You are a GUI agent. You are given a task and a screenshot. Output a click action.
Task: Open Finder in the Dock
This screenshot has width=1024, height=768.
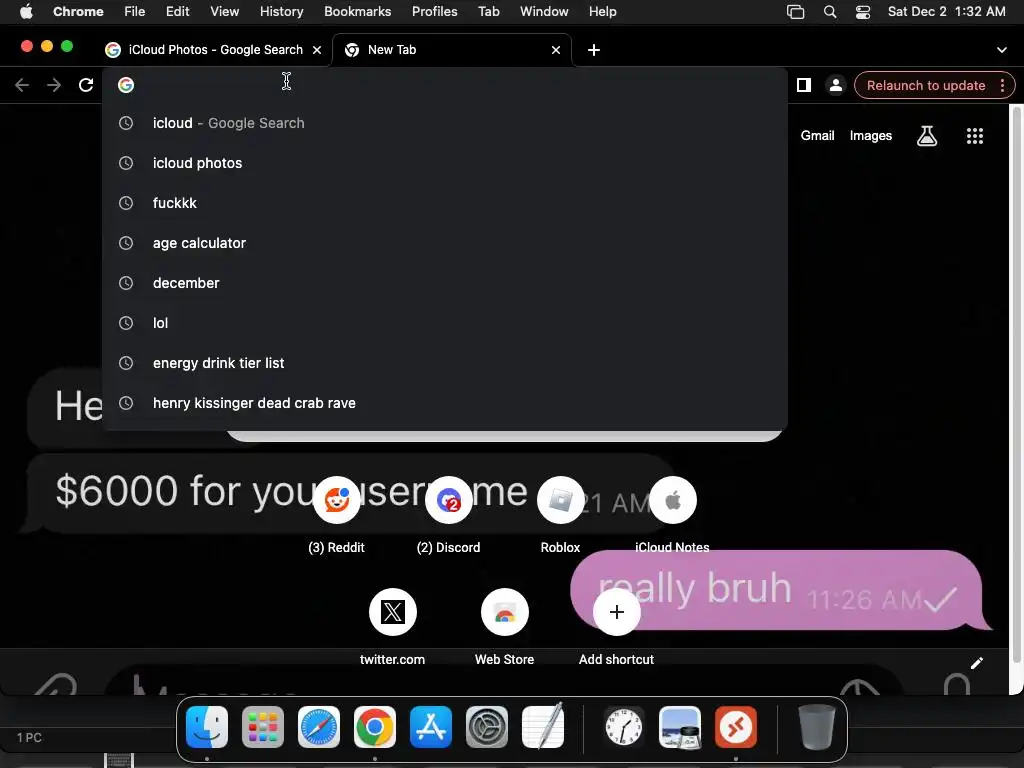pos(207,727)
